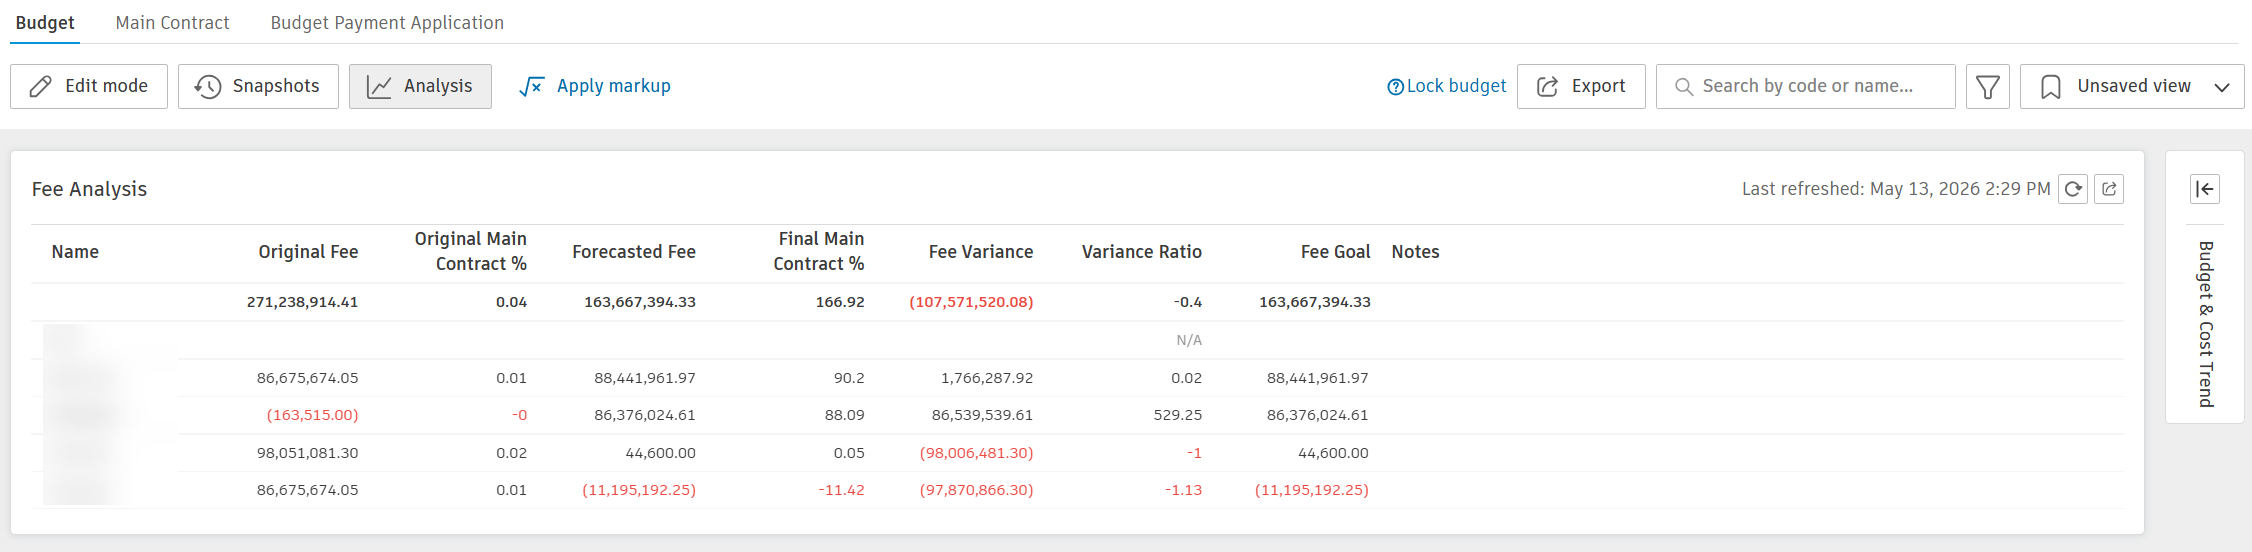Click the Fee Variance column header
The image size is (2252, 552).
pyautogui.click(x=981, y=252)
